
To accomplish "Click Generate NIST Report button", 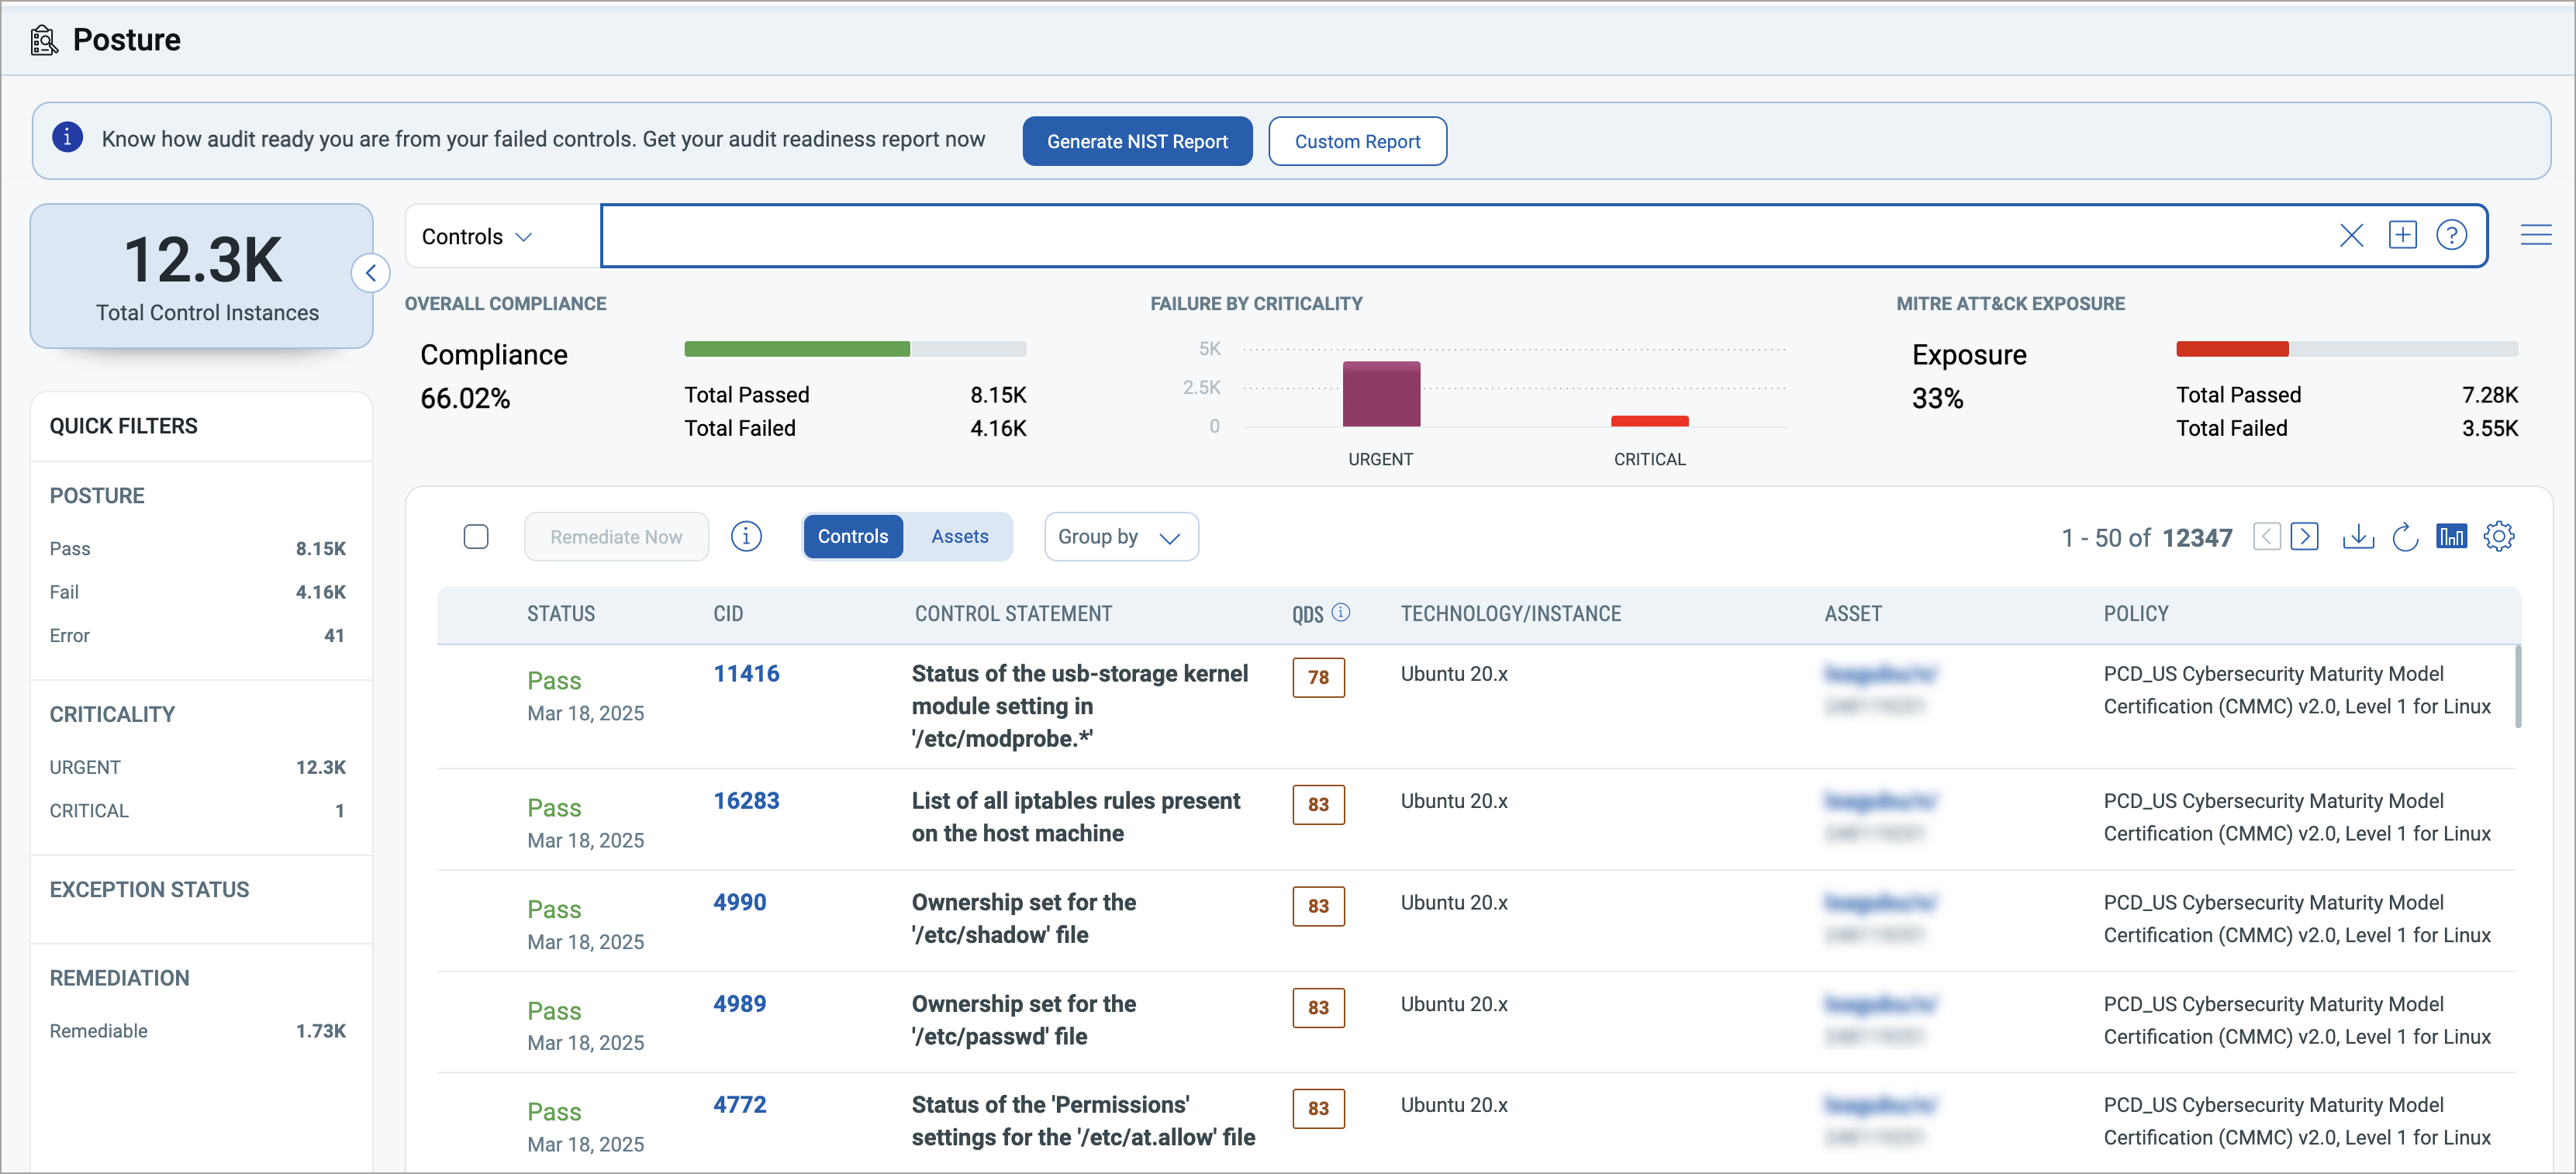I will (1136, 142).
